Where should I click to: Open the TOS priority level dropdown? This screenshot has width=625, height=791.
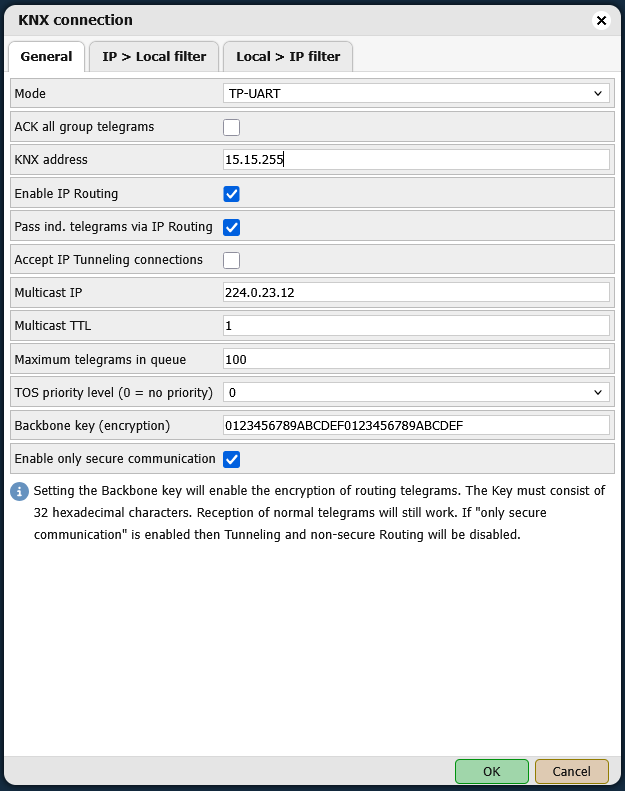pyautogui.click(x=416, y=392)
